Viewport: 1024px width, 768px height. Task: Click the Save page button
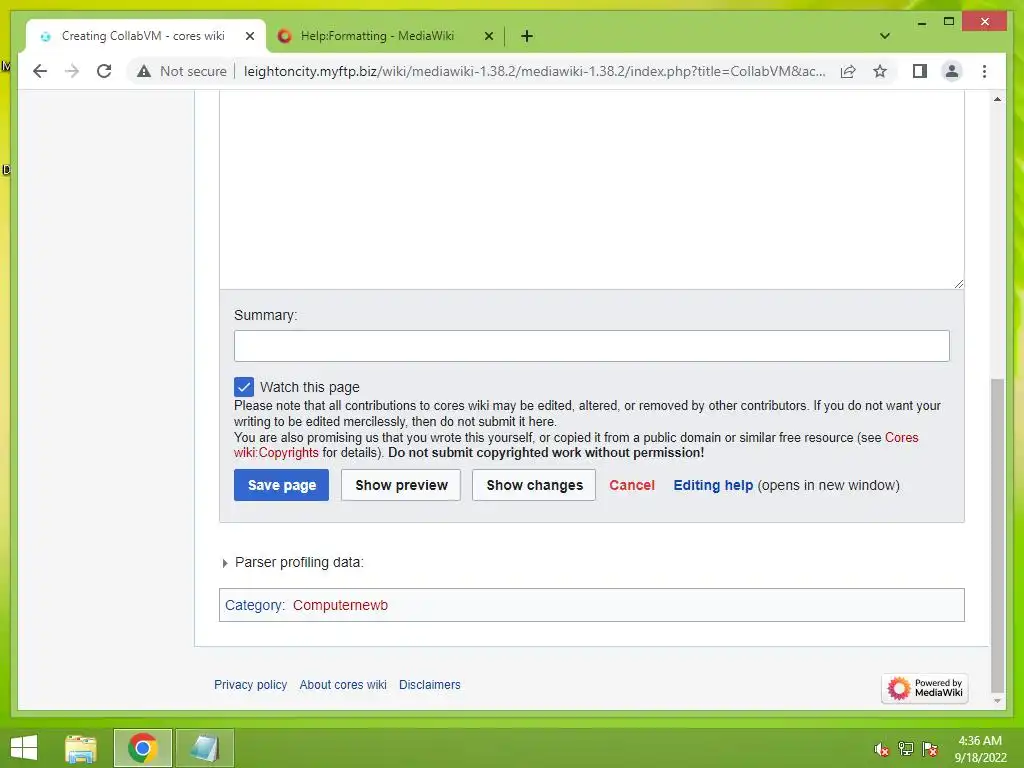281,485
